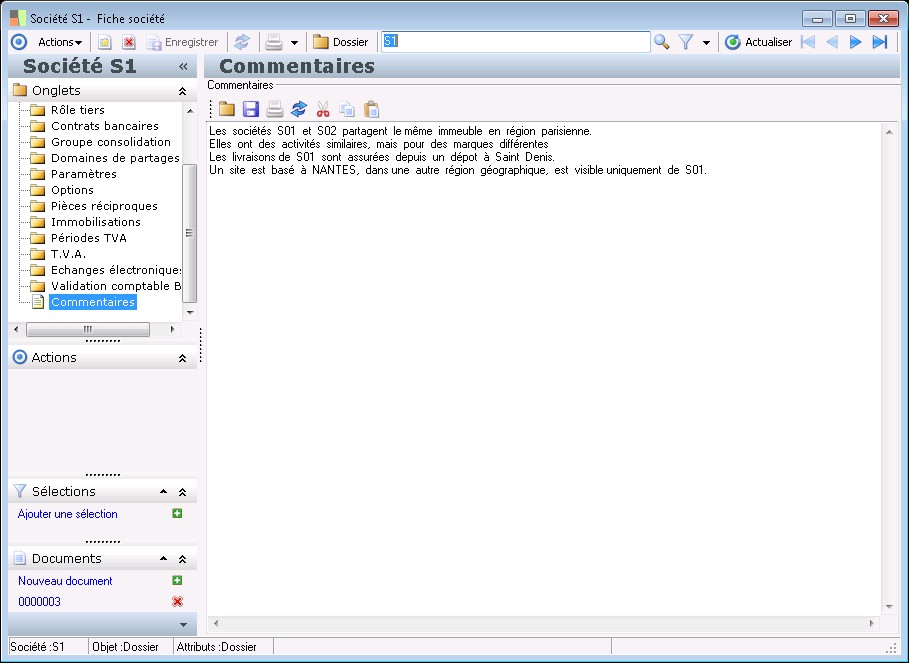Collapse the Société S1 sidebar
909x663 pixels.
[x=183, y=66]
